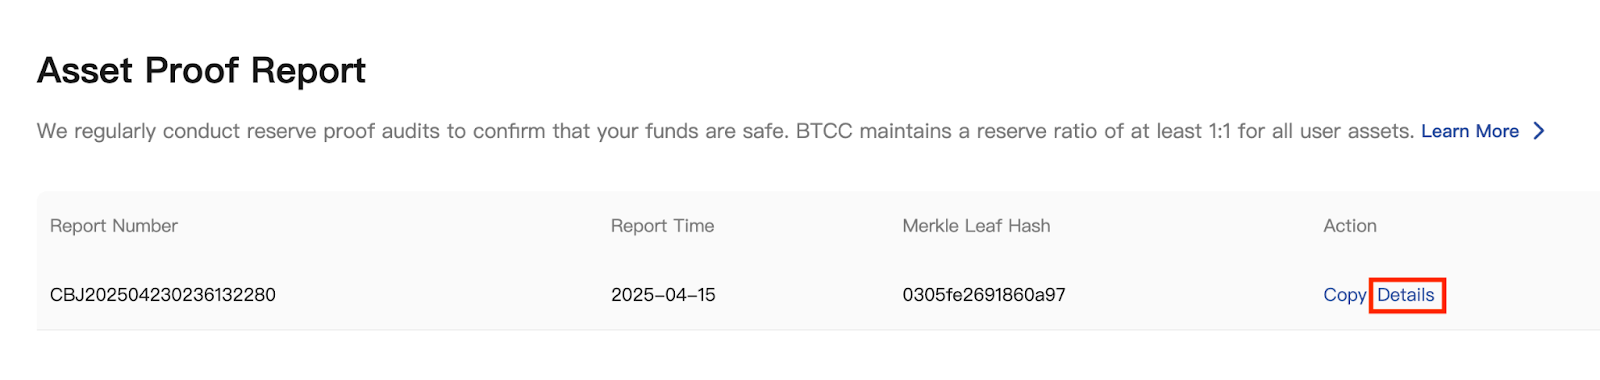
Task: Click the Action column header
Action: tap(1350, 226)
